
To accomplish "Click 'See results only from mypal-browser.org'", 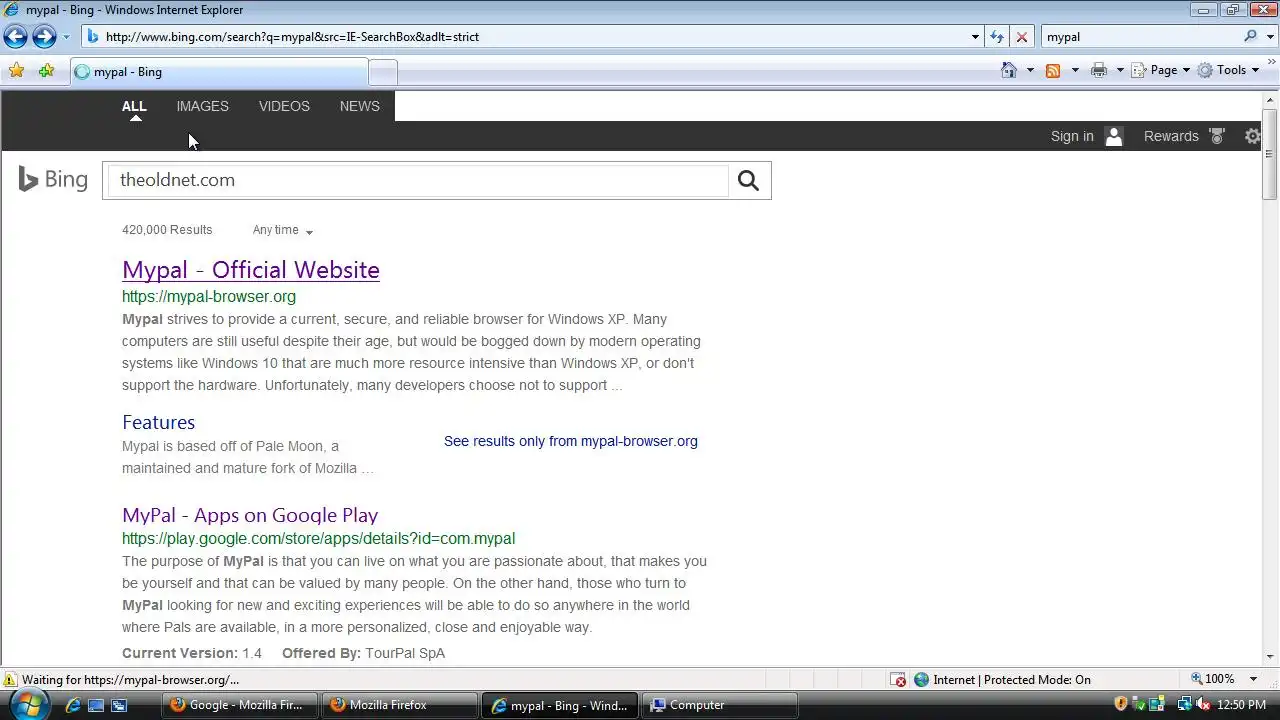I will coord(571,441).
